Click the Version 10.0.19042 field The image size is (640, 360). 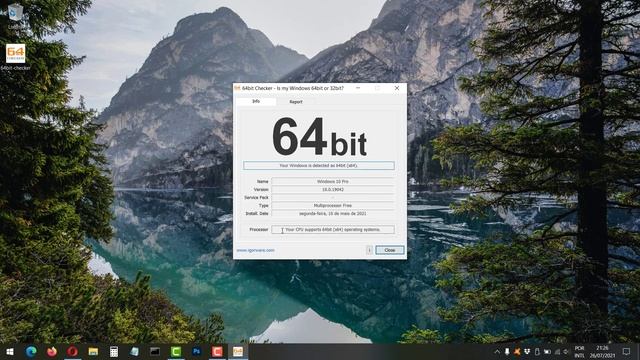pyautogui.click(x=333, y=189)
